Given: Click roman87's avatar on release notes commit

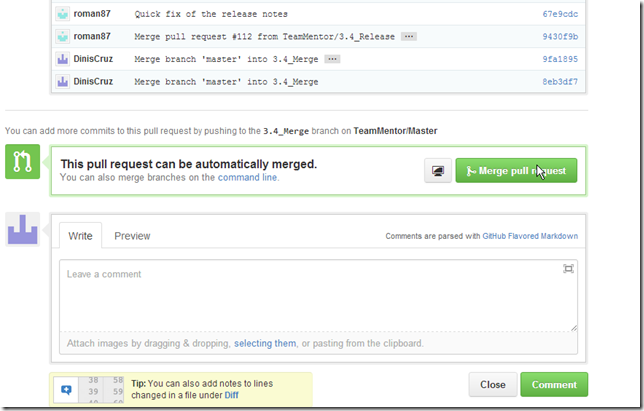Looking at the screenshot, I should click(x=64, y=15).
